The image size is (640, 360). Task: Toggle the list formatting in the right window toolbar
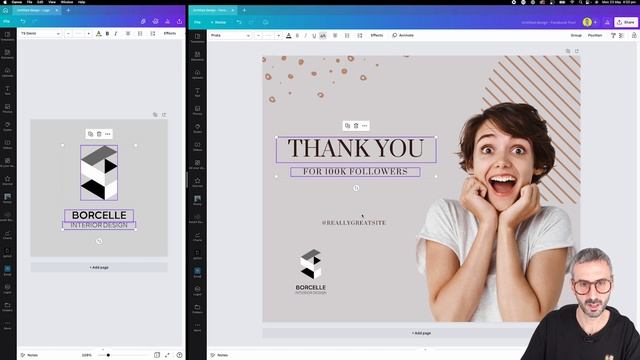(x=347, y=36)
